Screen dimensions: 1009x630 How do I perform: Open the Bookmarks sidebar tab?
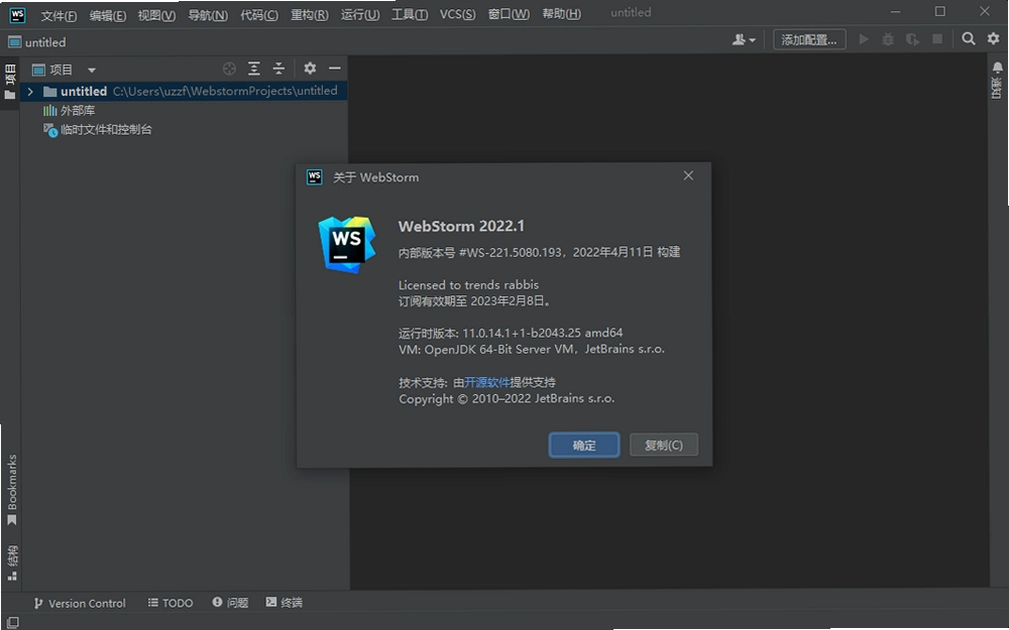point(11,490)
